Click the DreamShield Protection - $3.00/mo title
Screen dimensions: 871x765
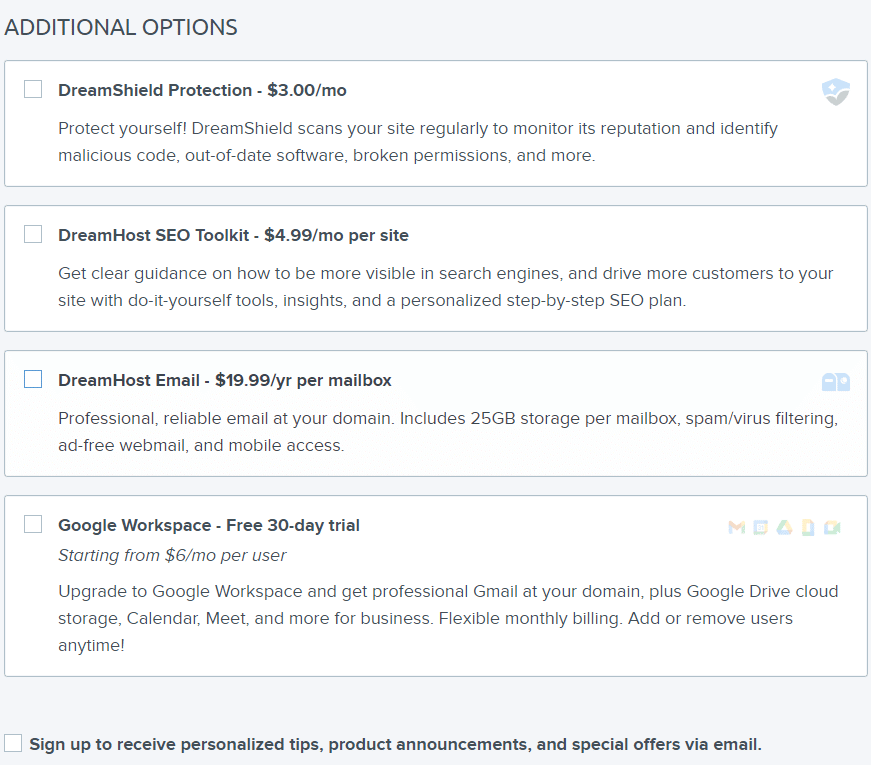202,90
